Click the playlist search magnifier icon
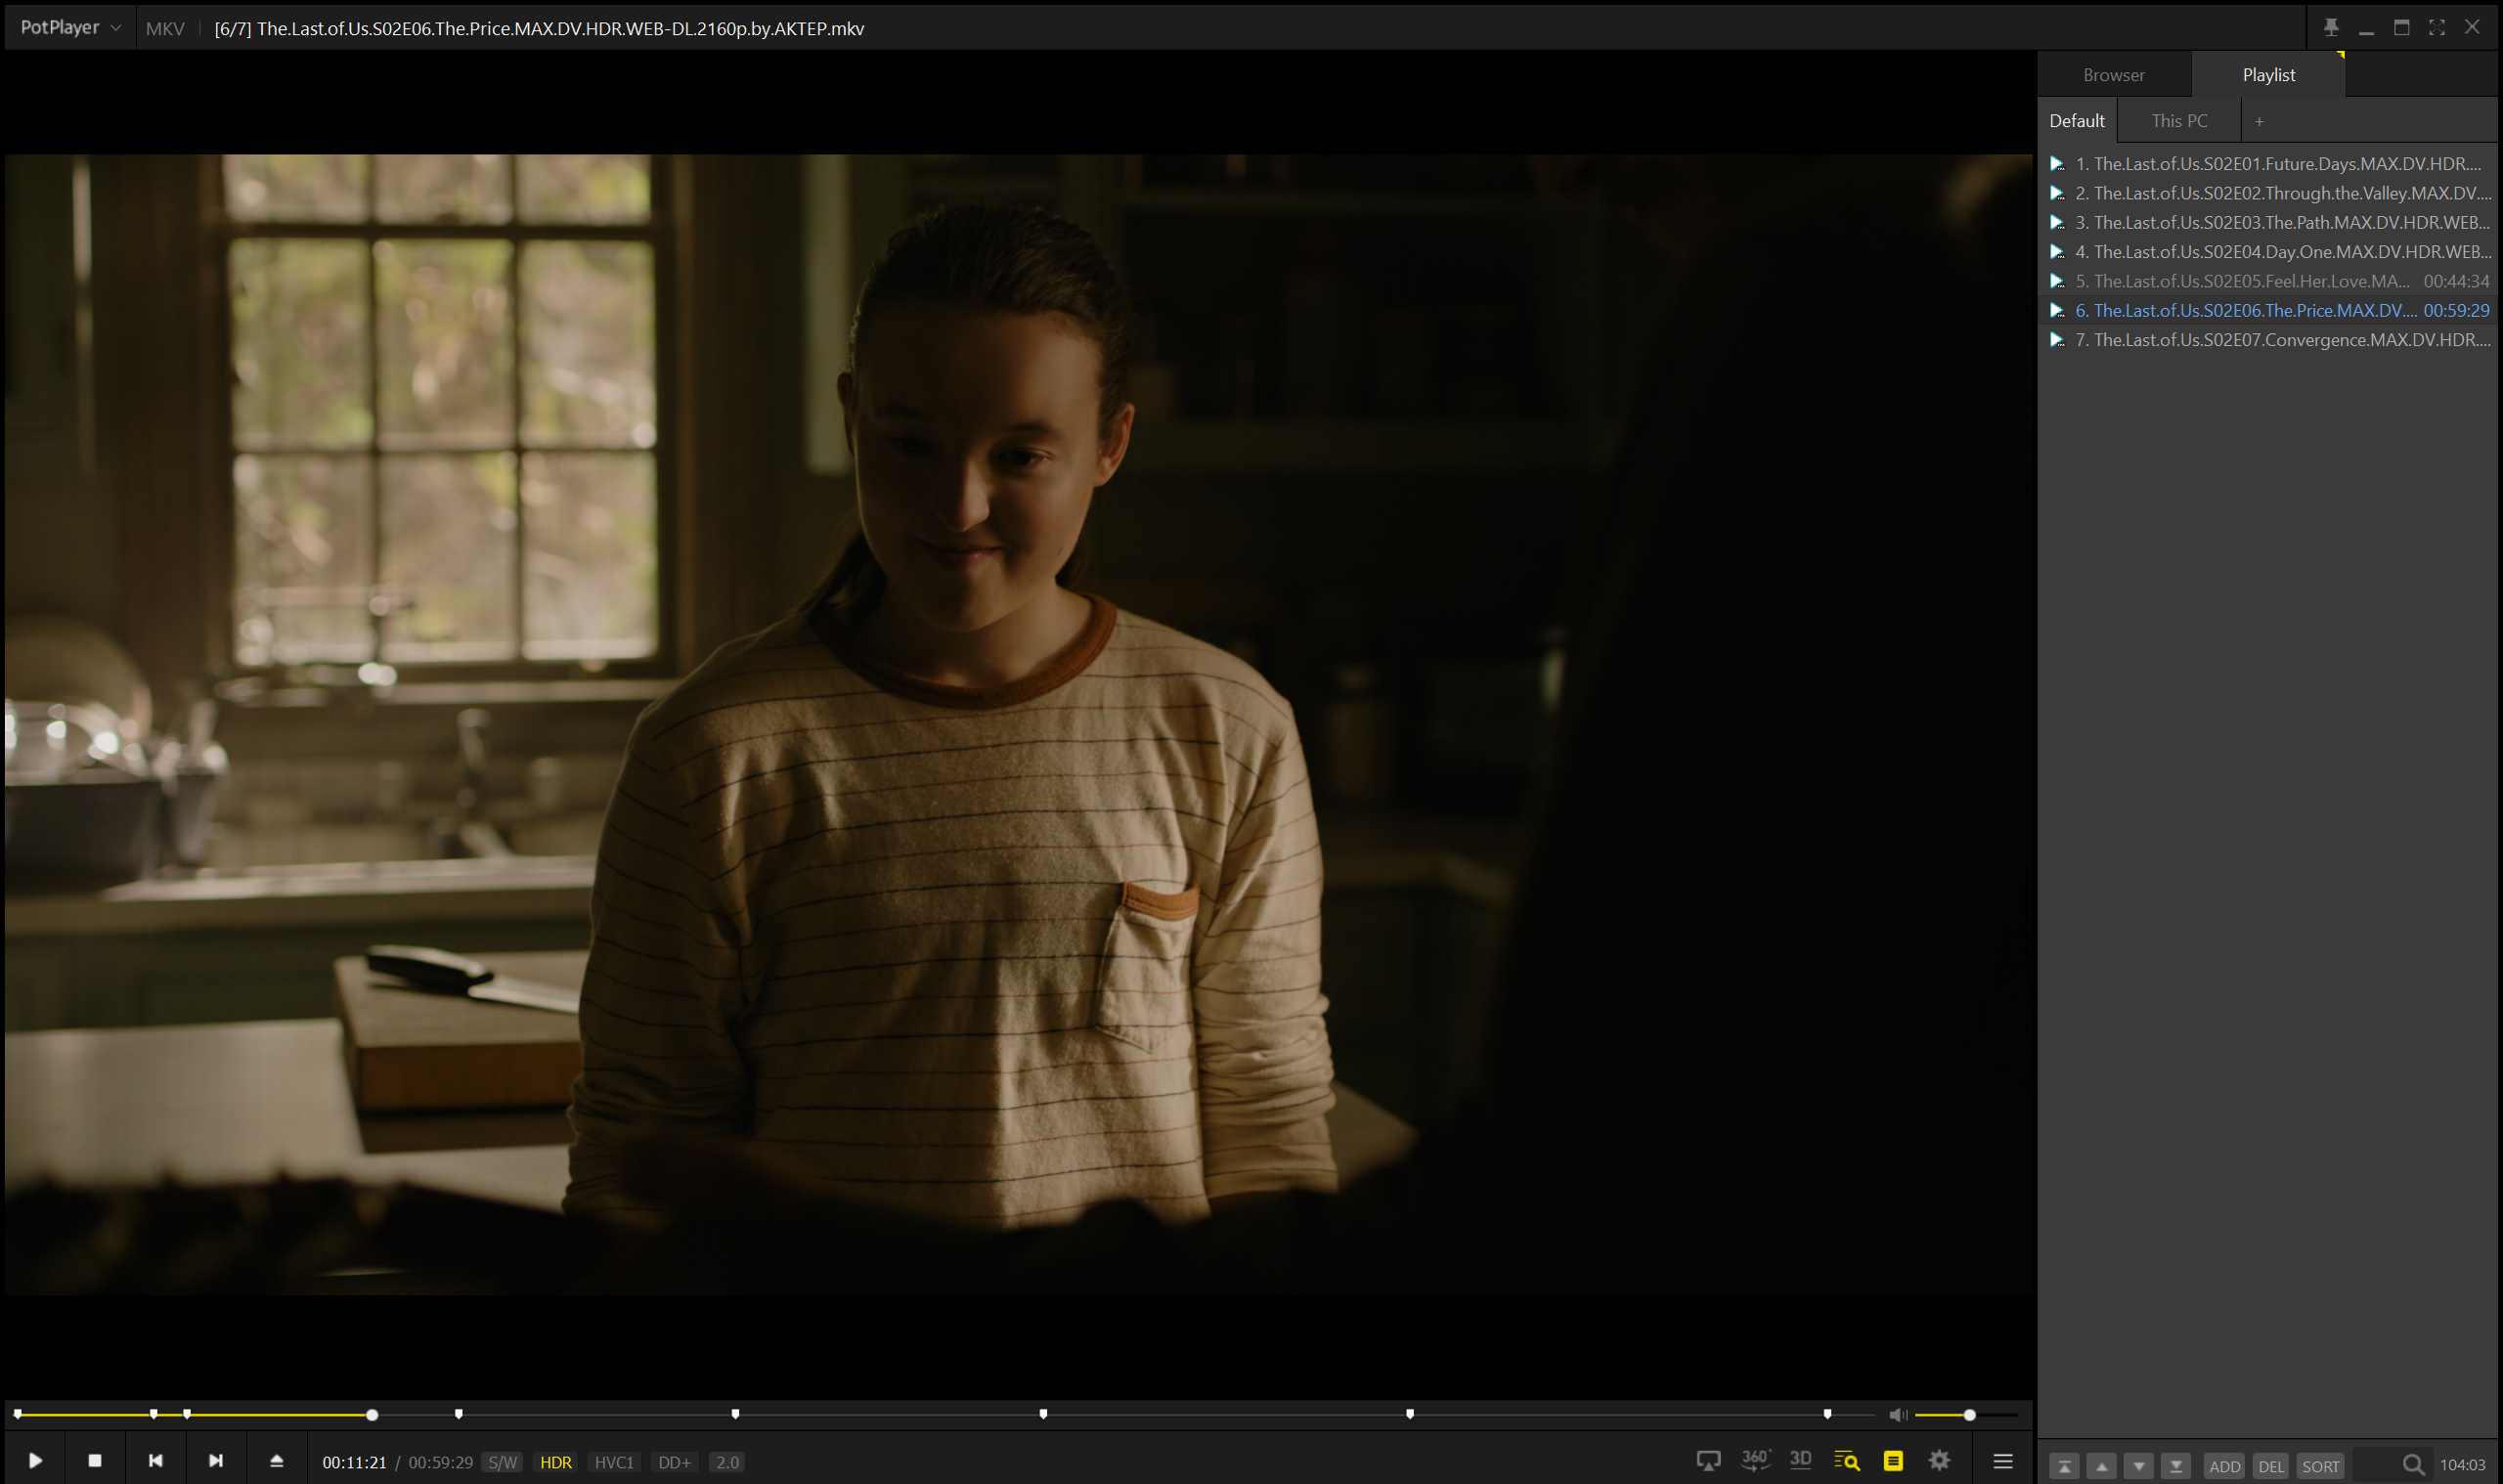2503x1484 pixels. (2413, 1466)
